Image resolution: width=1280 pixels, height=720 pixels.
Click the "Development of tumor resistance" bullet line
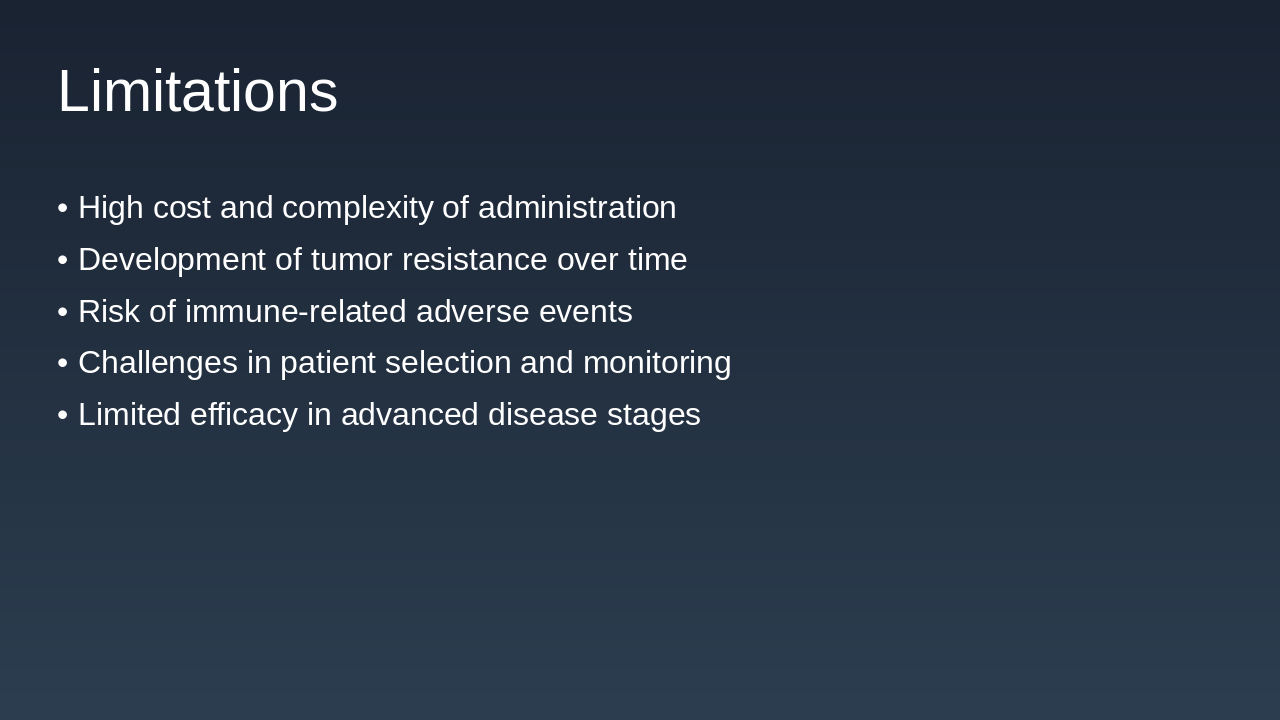tap(382, 260)
